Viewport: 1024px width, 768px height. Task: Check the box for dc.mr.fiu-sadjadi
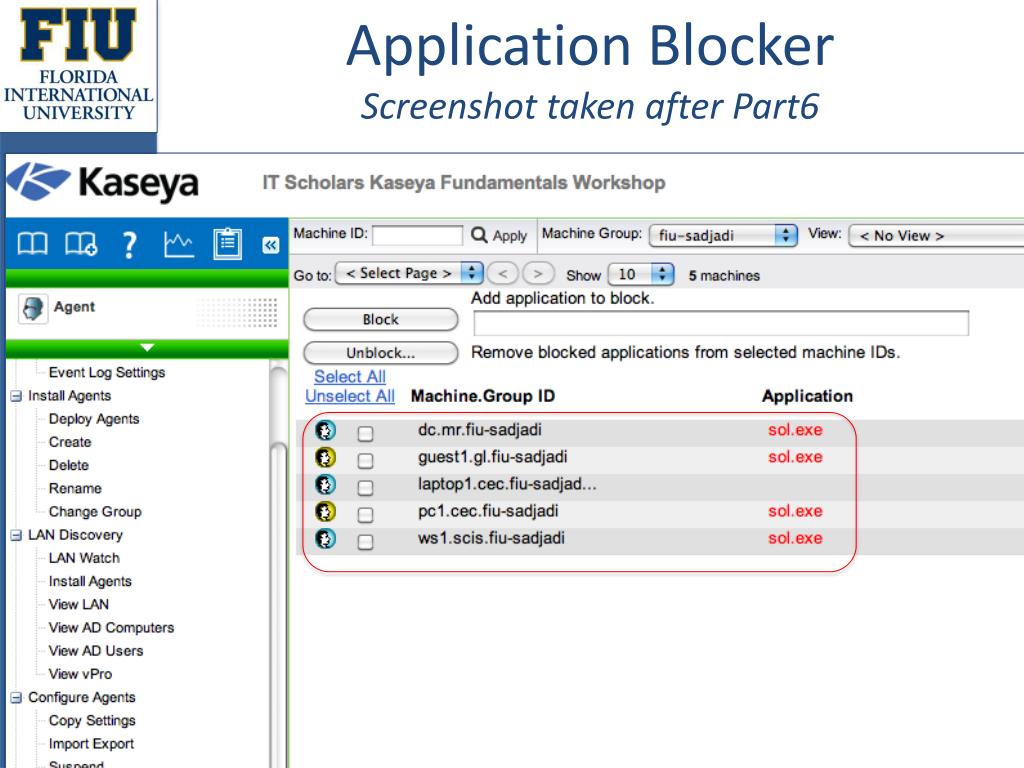366,434
